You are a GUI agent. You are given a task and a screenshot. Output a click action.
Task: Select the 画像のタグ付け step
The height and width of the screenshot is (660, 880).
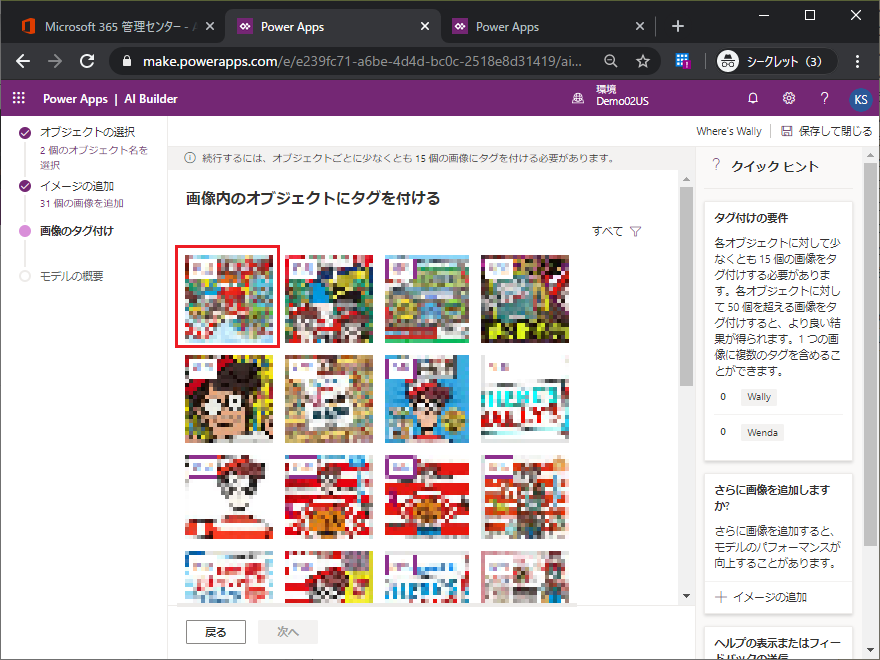(x=77, y=231)
